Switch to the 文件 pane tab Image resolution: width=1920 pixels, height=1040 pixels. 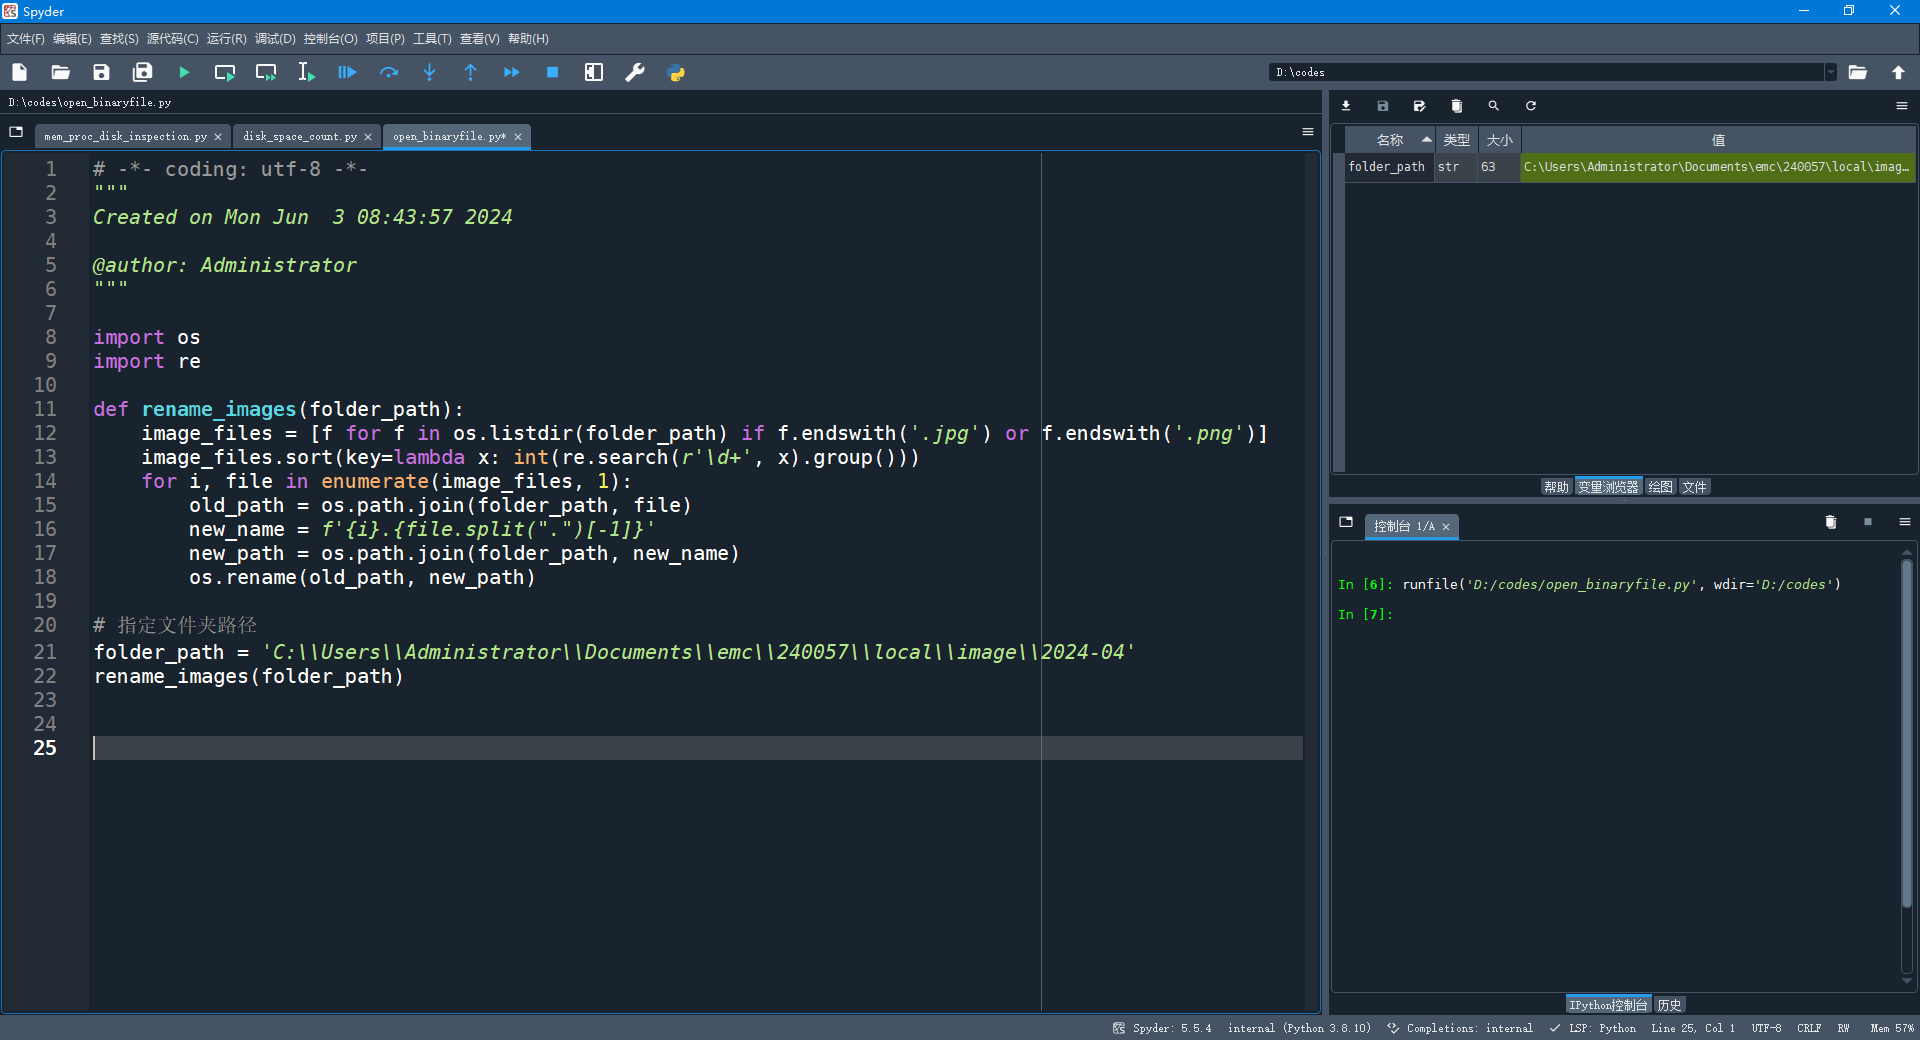(x=1694, y=487)
